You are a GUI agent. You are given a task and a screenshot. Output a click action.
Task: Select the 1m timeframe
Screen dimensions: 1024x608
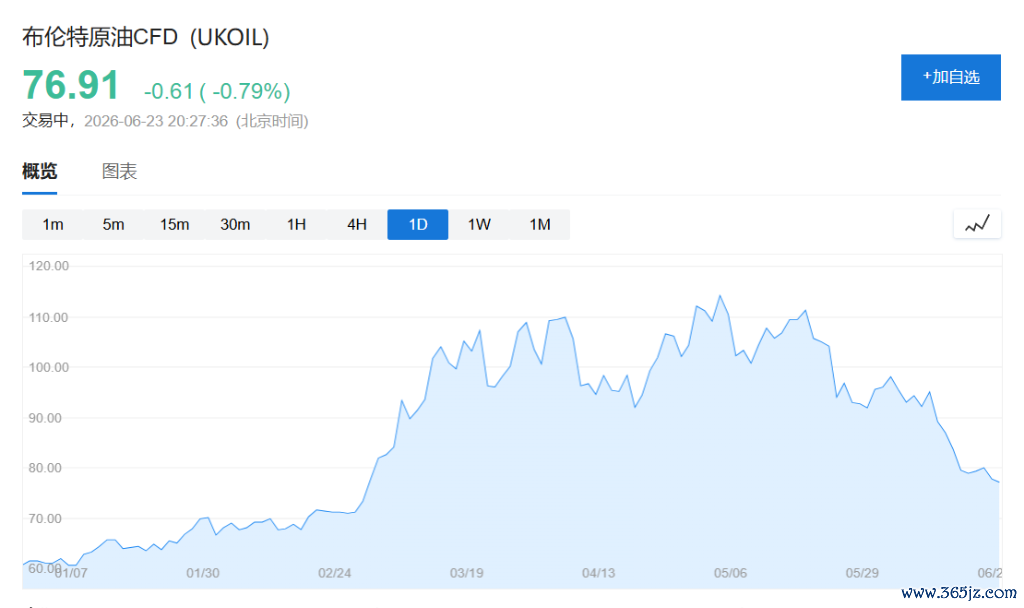[53, 225]
